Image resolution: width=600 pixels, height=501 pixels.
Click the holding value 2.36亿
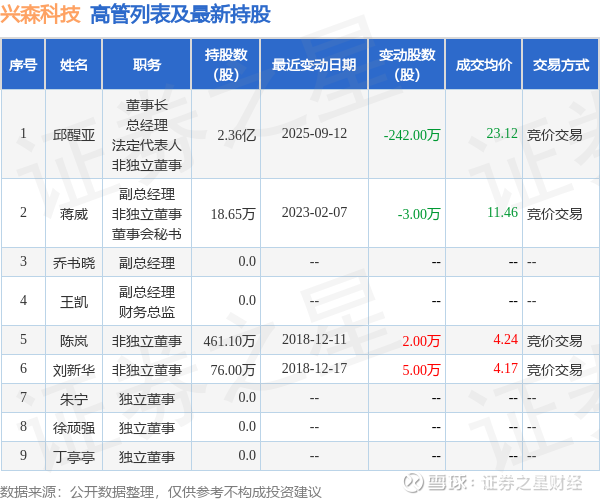[236, 135]
